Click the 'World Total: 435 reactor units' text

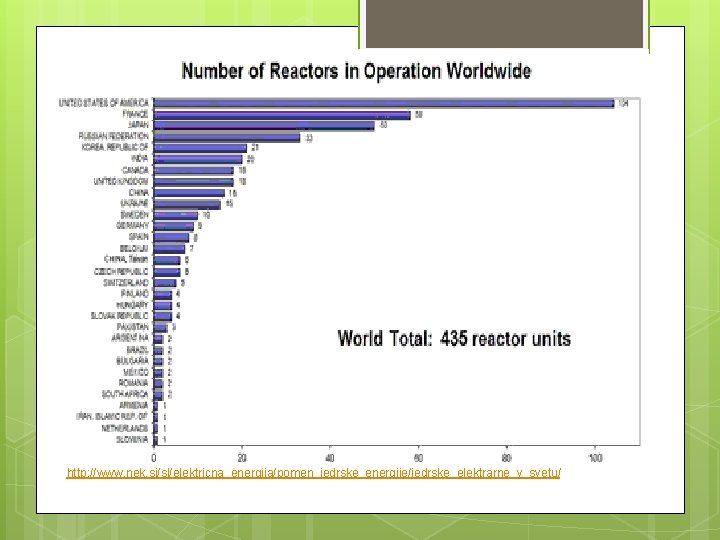click(x=454, y=339)
